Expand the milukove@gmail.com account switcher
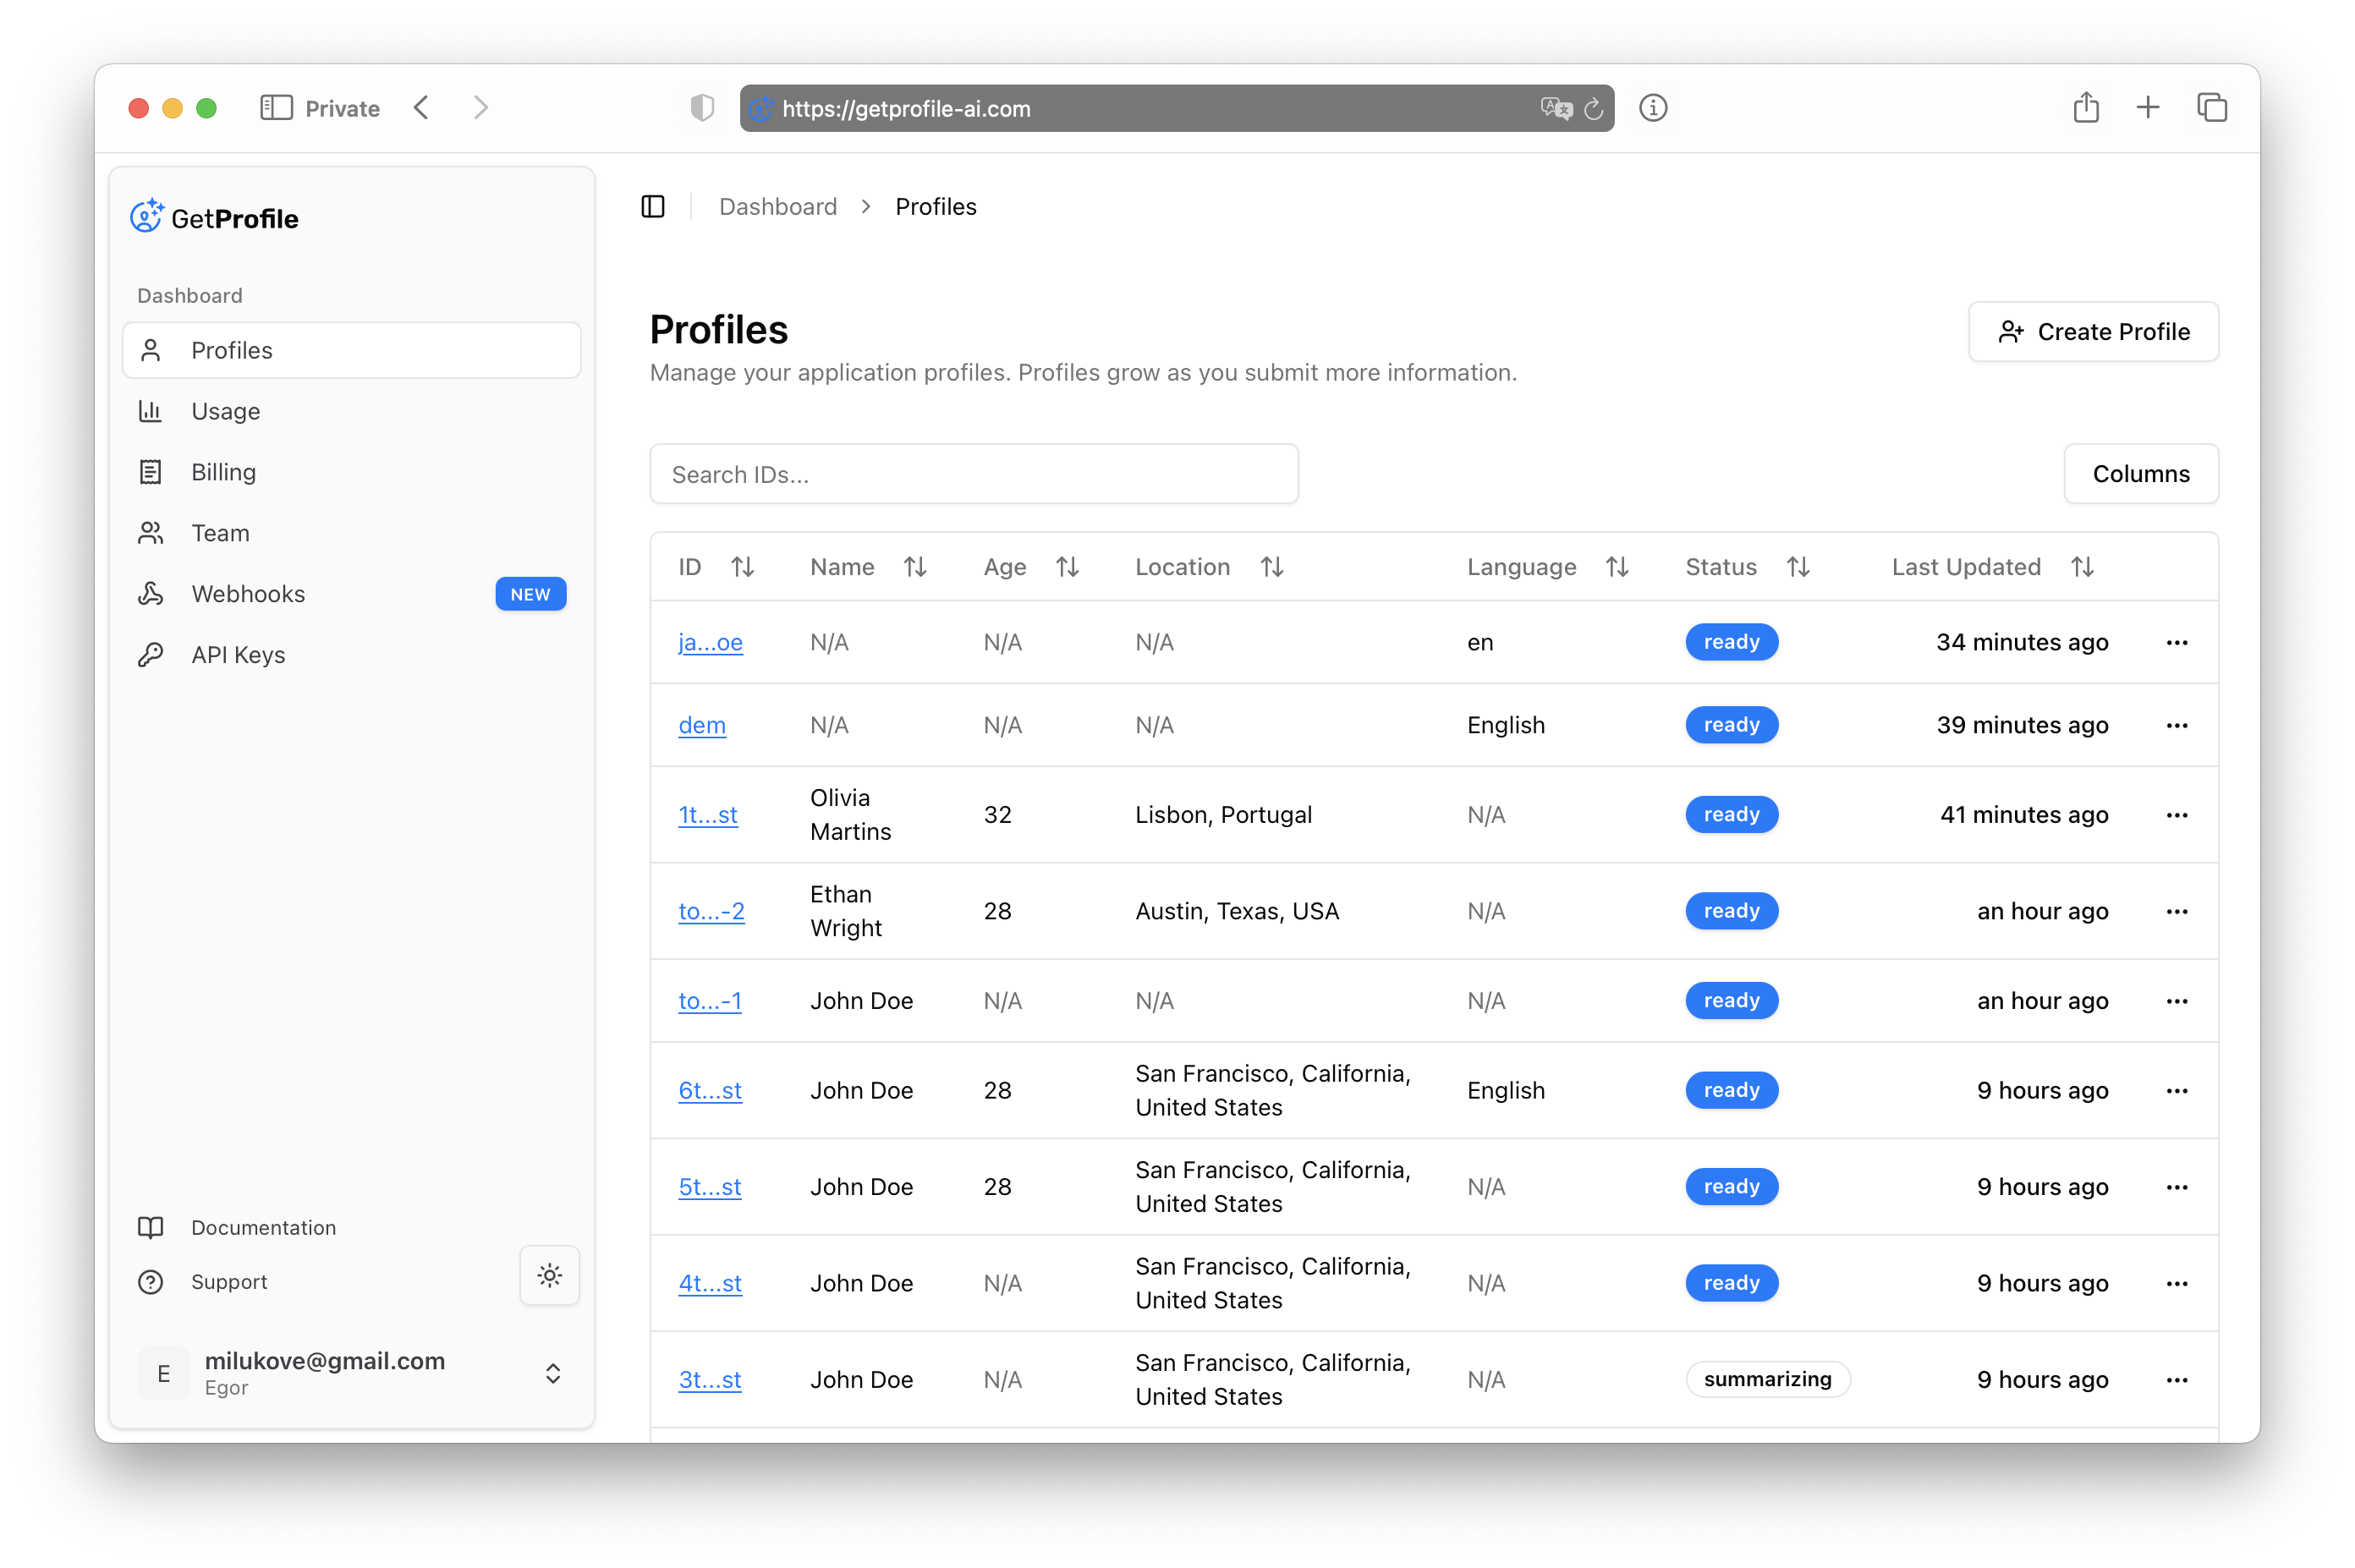The width and height of the screenshot is (2355, 1568). [552, 1373]
